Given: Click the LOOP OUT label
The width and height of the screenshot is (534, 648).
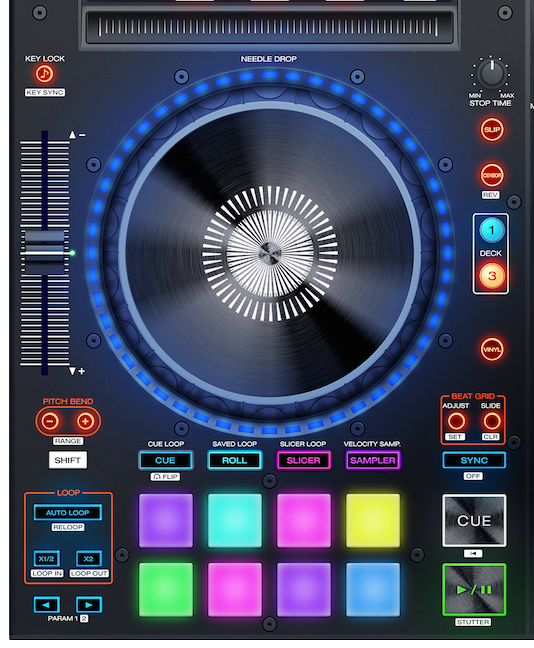Looking at the screenshot, I should (89, 574).
